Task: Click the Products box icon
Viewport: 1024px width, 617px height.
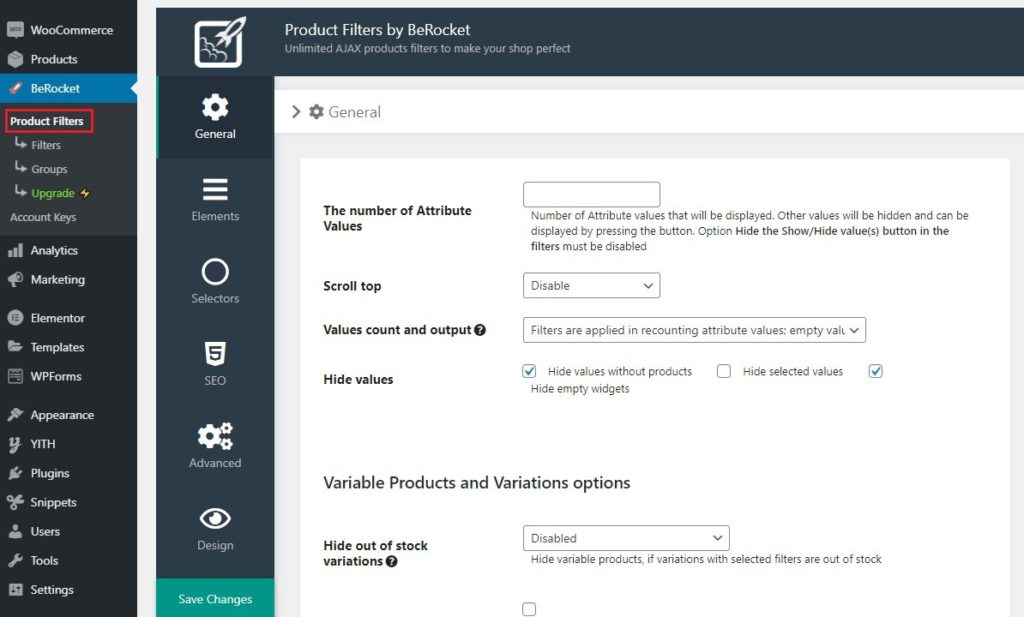Action: pyautogui.click(x=15, y=59)
